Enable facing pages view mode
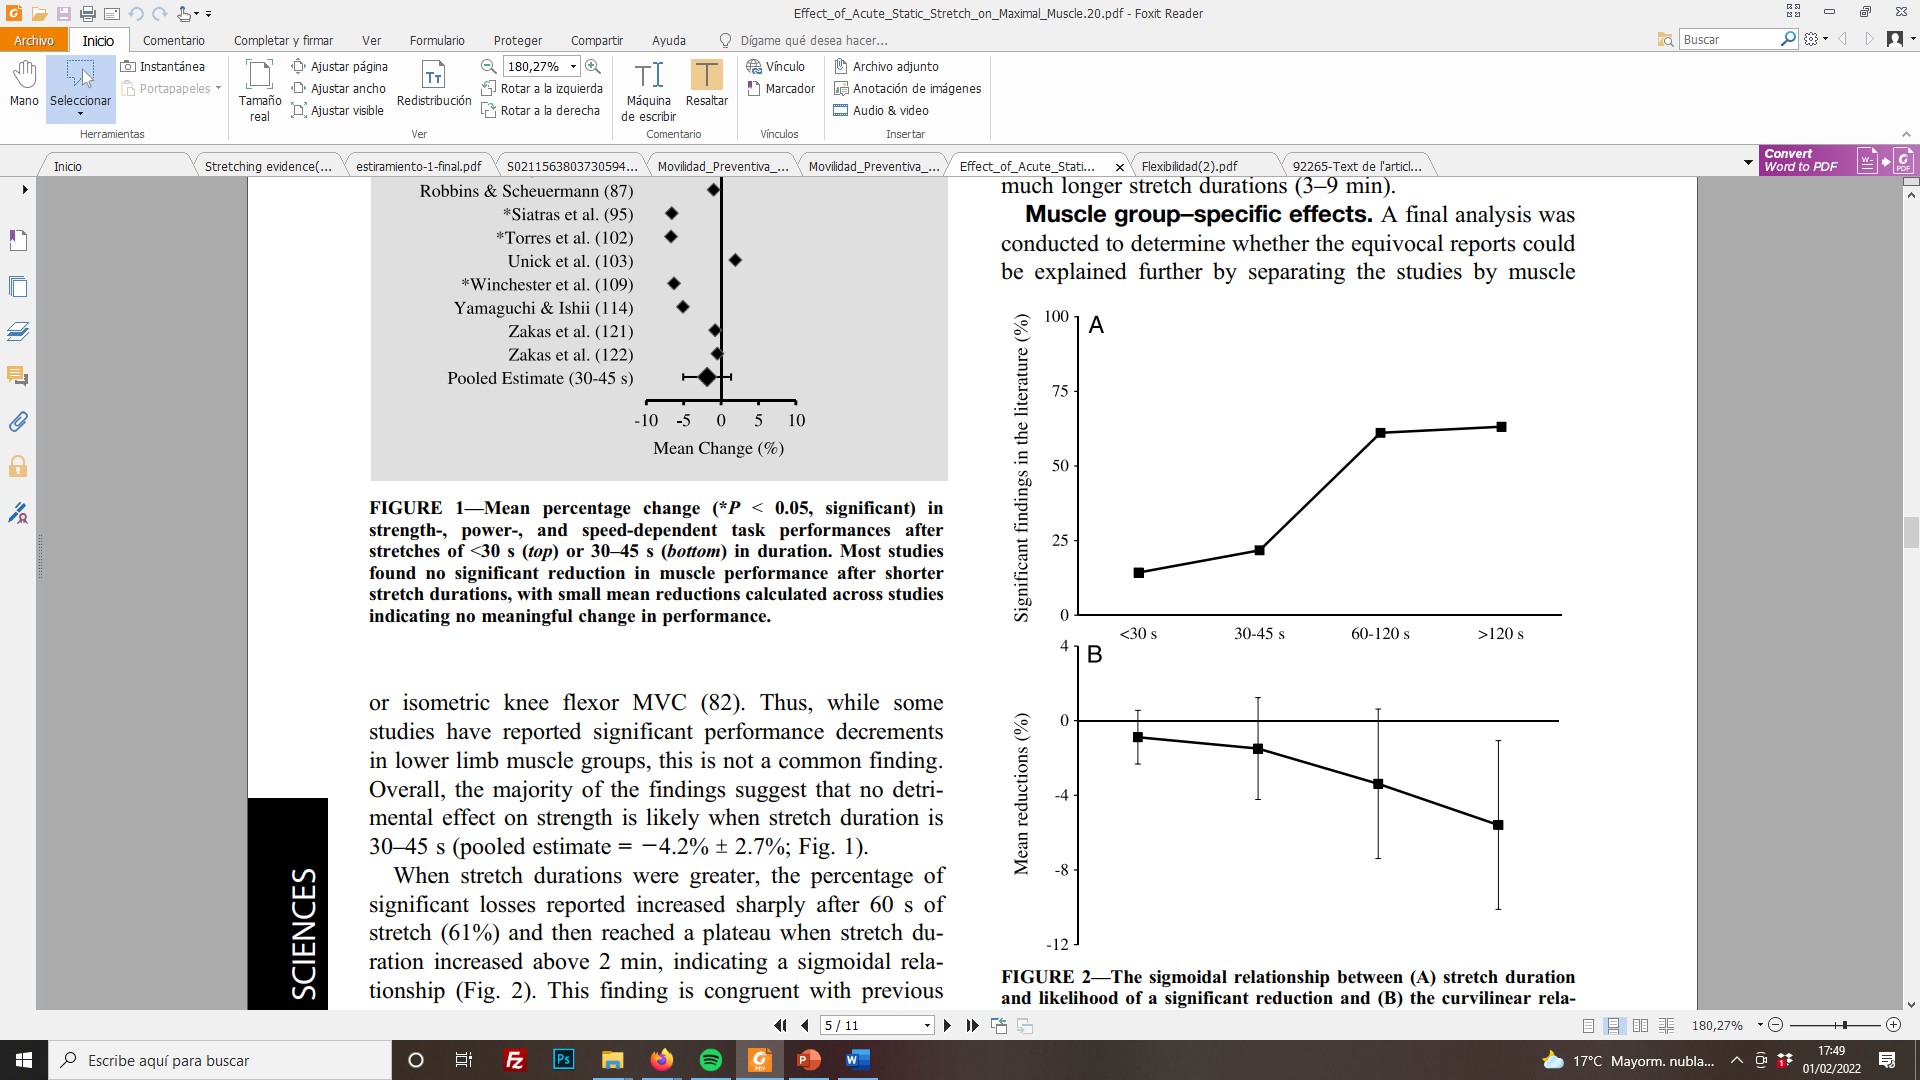The image size is (1920, 1080). (x=1640, y=1025)
